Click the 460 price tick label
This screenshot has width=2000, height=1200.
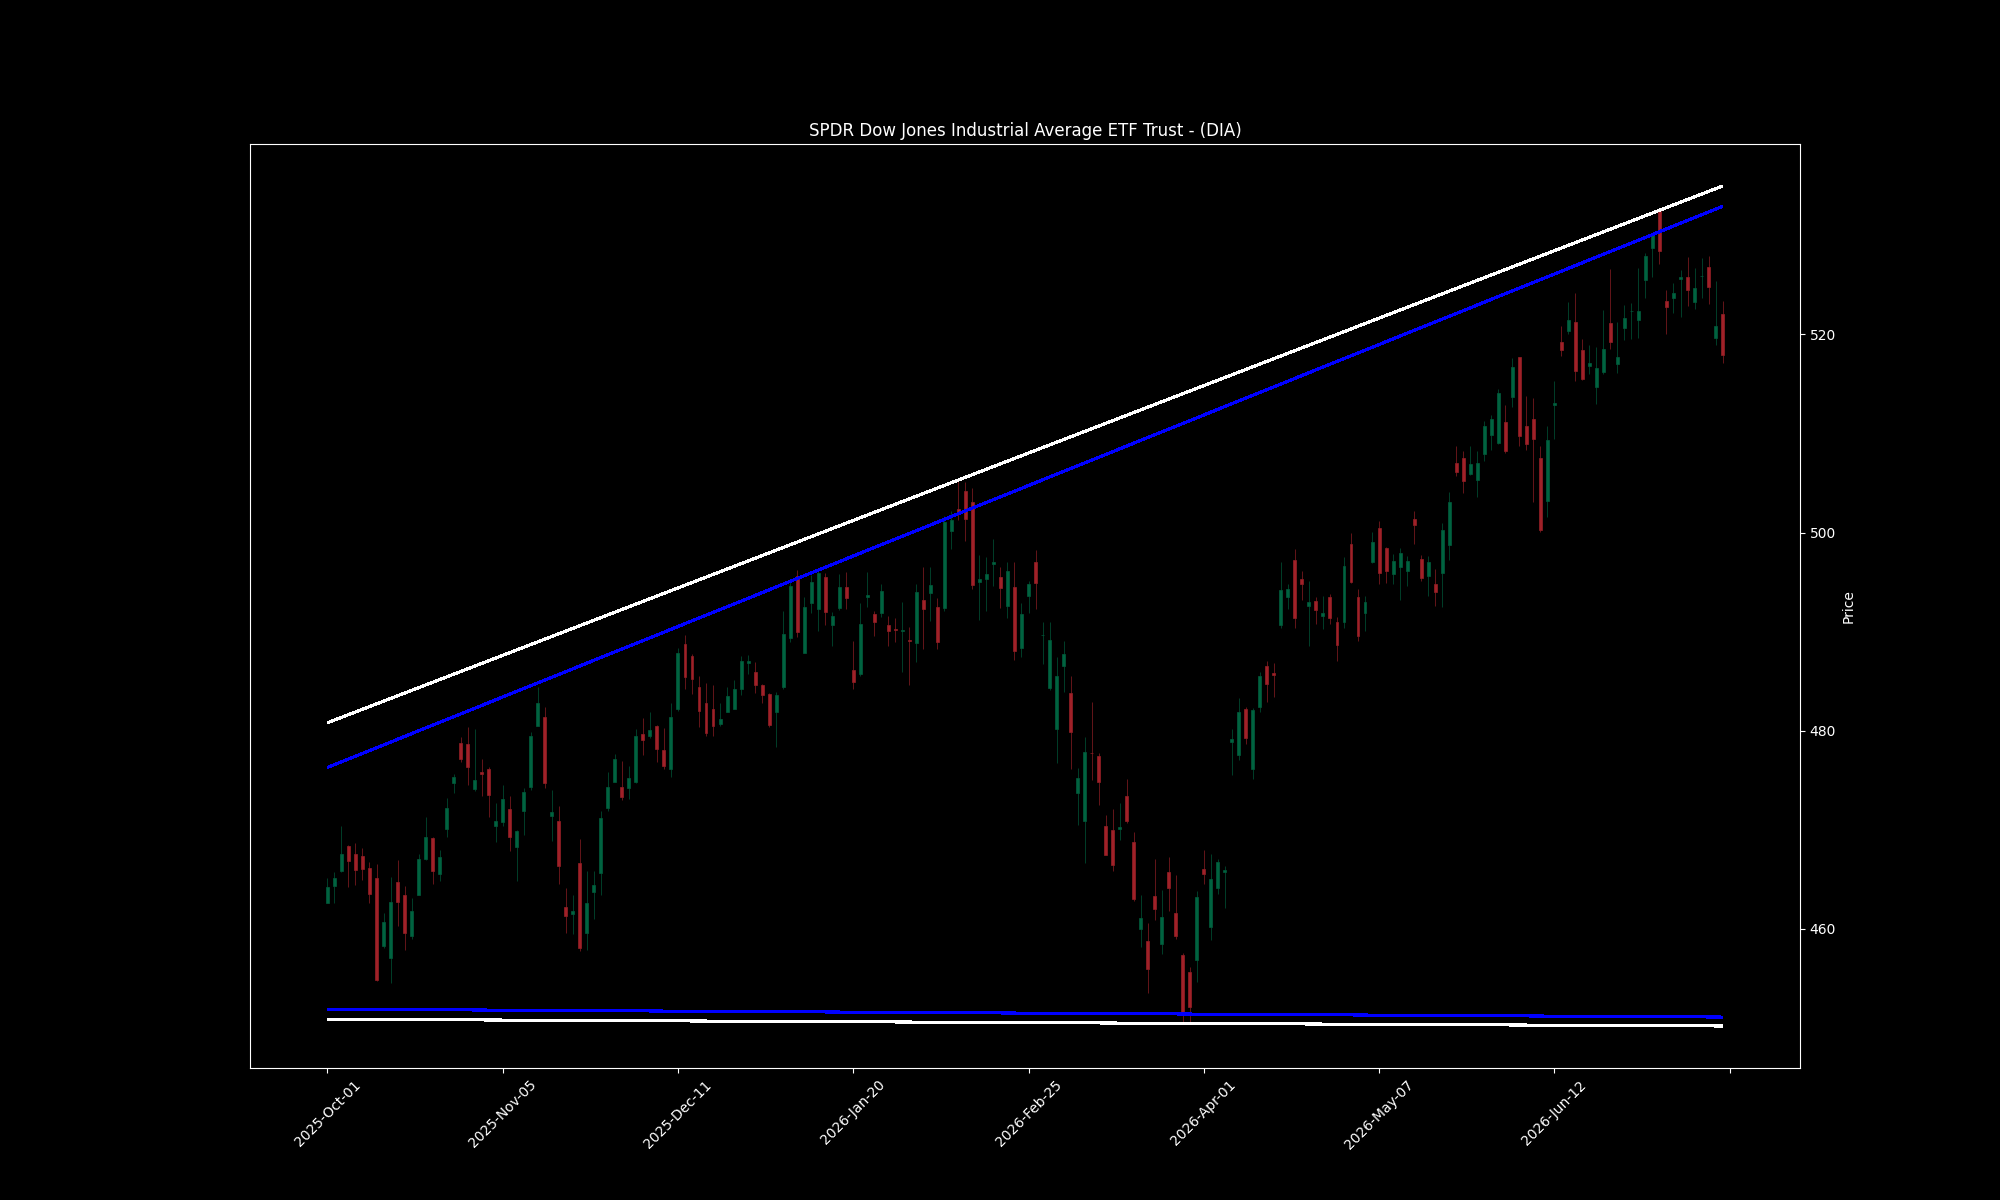1823,929
